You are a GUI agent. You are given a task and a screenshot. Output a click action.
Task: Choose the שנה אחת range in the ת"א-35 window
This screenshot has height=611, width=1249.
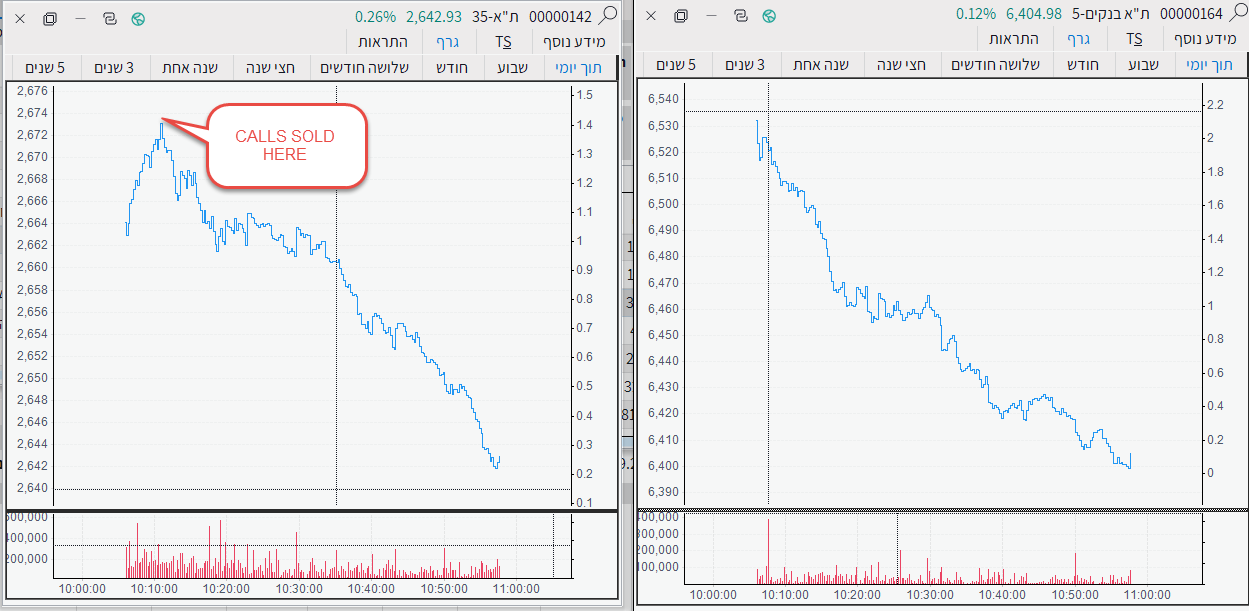[192, 67]
